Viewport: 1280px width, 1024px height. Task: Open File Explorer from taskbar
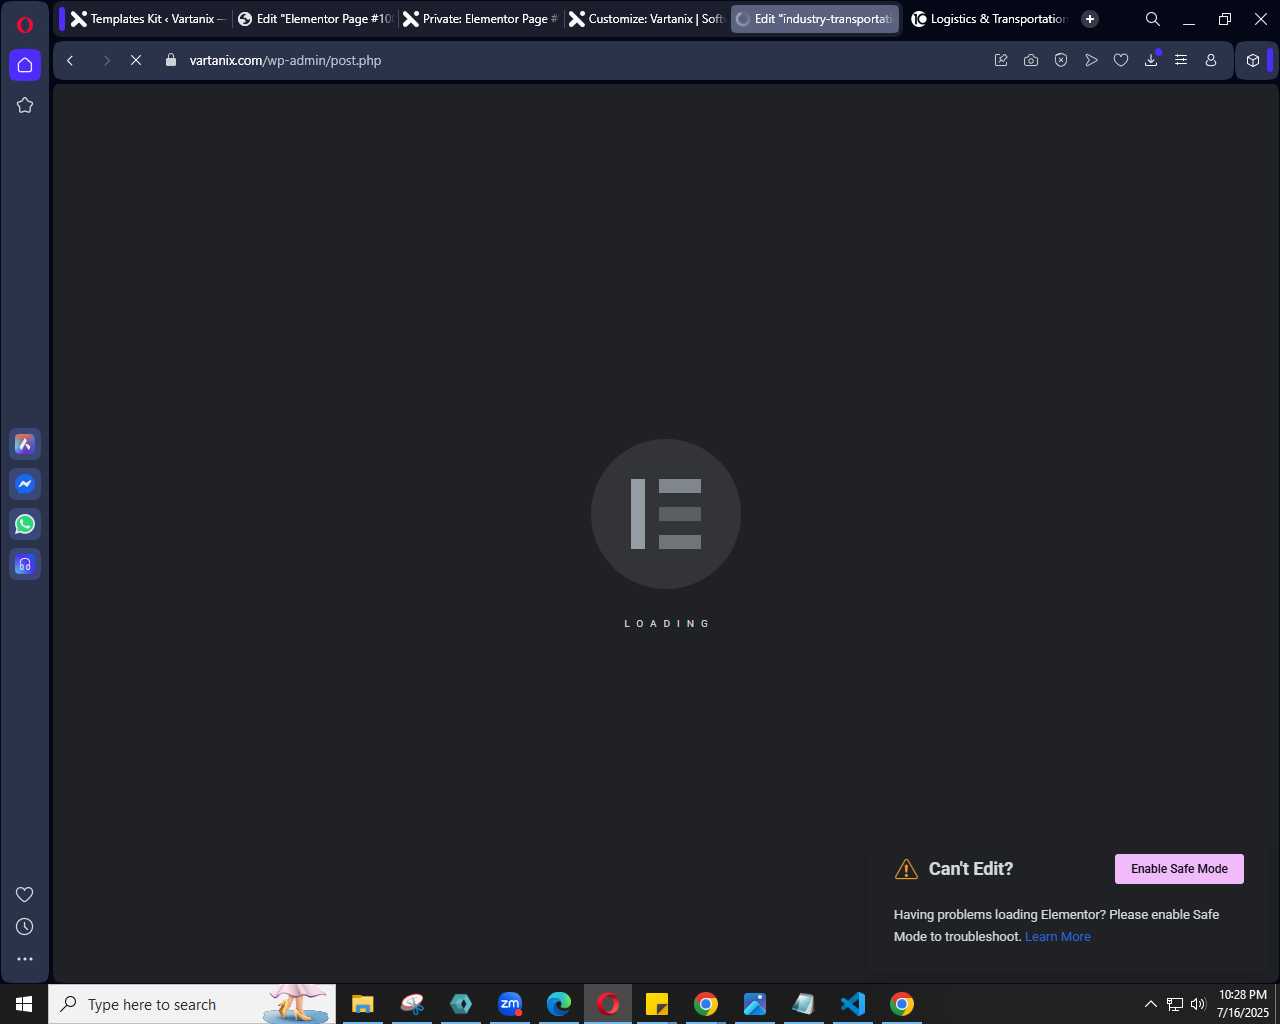pyautogui.click(x=362, y=1004)
